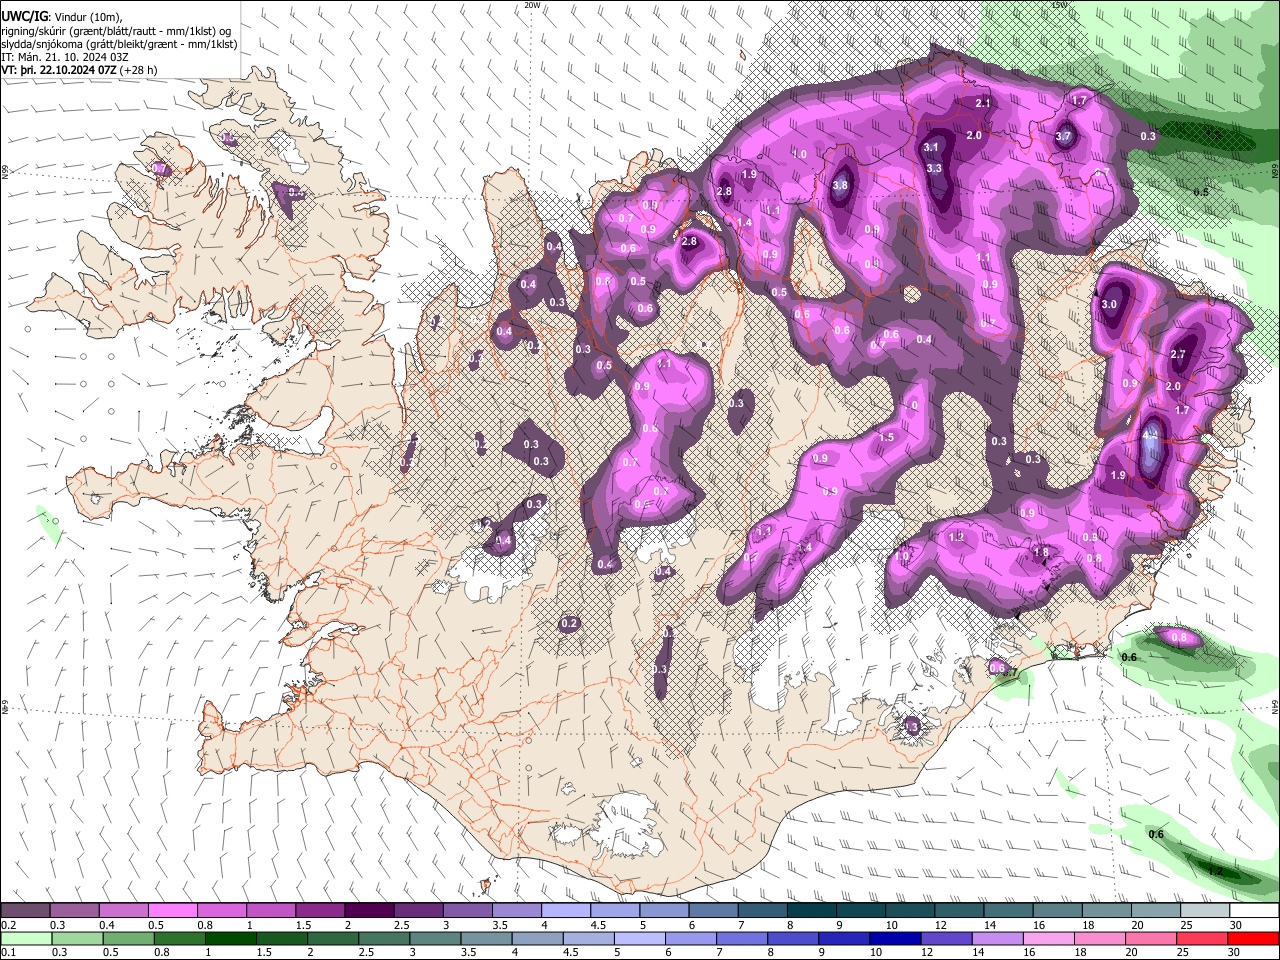
Task: Click the pale green 0.1–0.3 rain swatch
Action: pos(25,938)
